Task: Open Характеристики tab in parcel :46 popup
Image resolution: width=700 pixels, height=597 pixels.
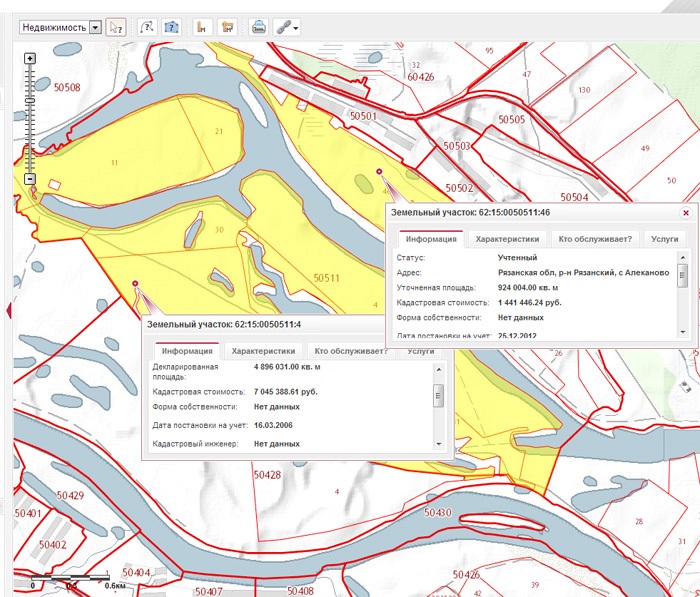Action: pyautogui.click(x=508, y=239)
